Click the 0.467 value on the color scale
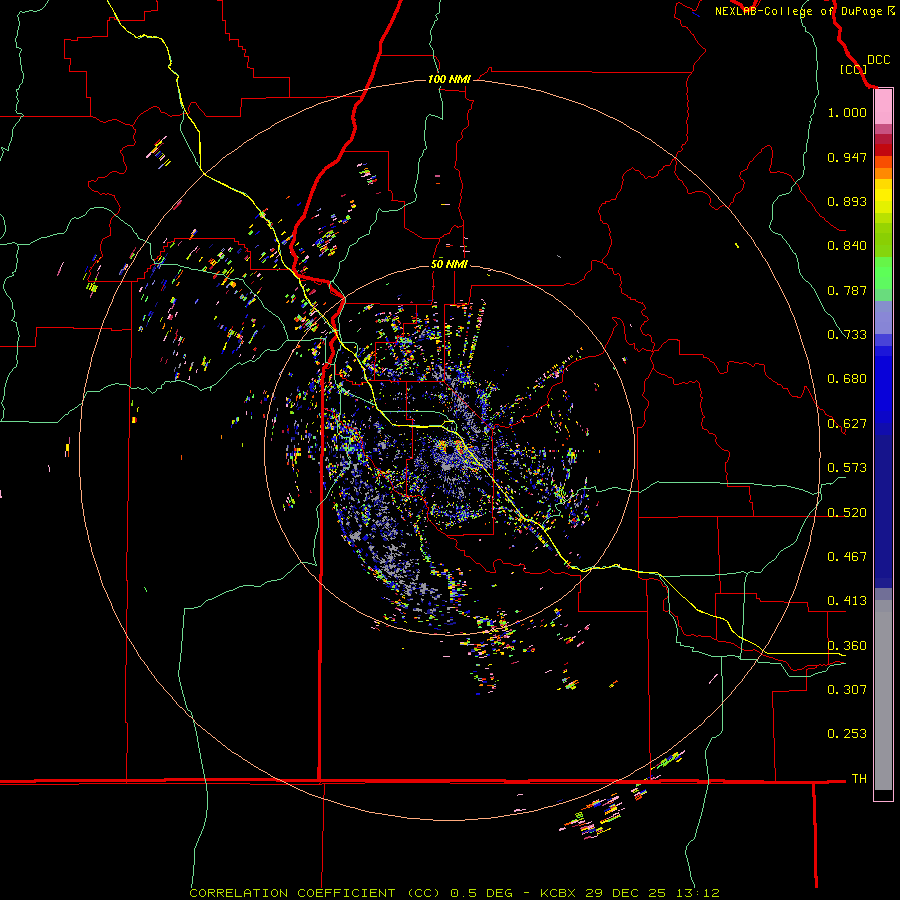This screenshot has width=900, height=900. point(847,557)
